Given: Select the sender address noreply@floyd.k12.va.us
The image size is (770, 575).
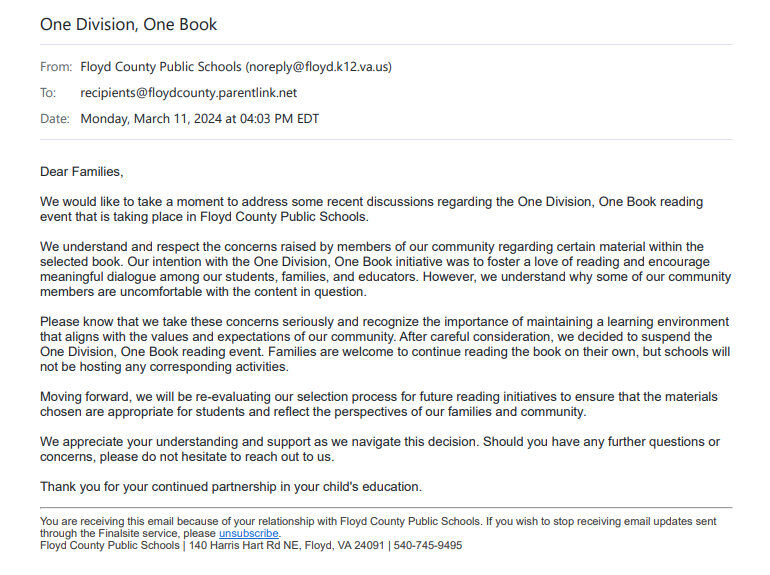Looking at the screenshot, I should [x=319, y=67].
